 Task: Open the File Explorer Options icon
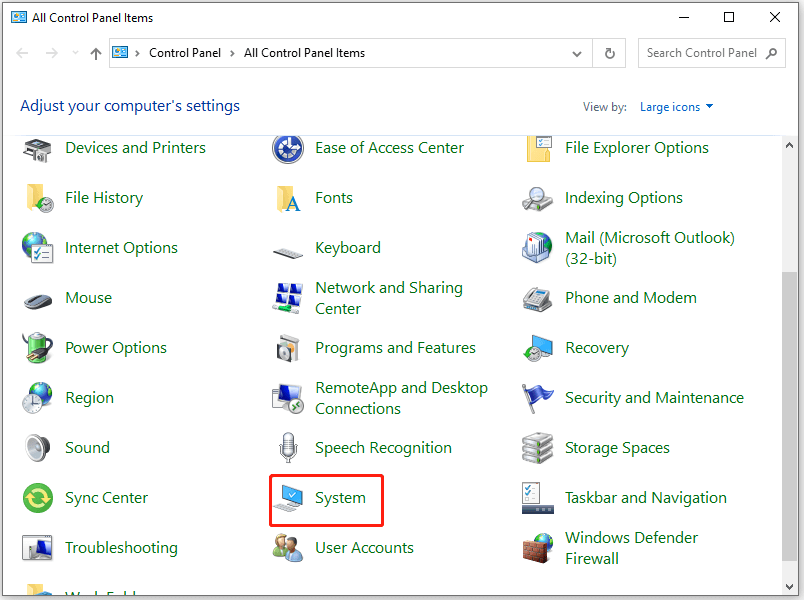pyautogui.click(x=538, y=148)
